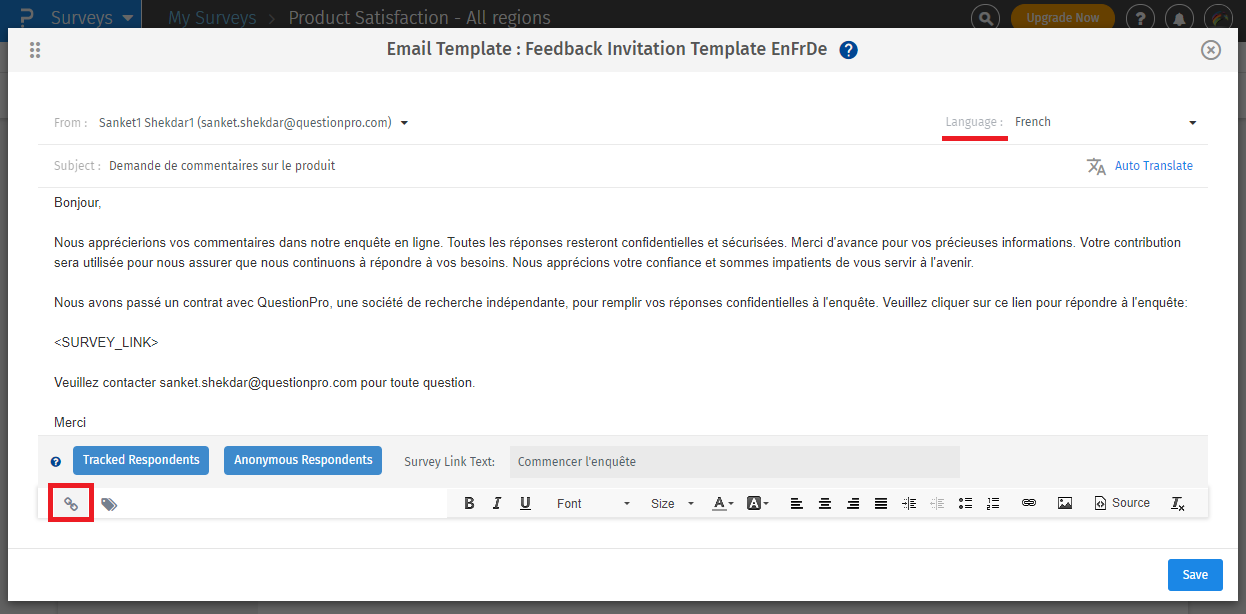This screenshot has height=614, width=1246.
Task: Remove formatting with the Tx icon
Action: point(1177,503)
